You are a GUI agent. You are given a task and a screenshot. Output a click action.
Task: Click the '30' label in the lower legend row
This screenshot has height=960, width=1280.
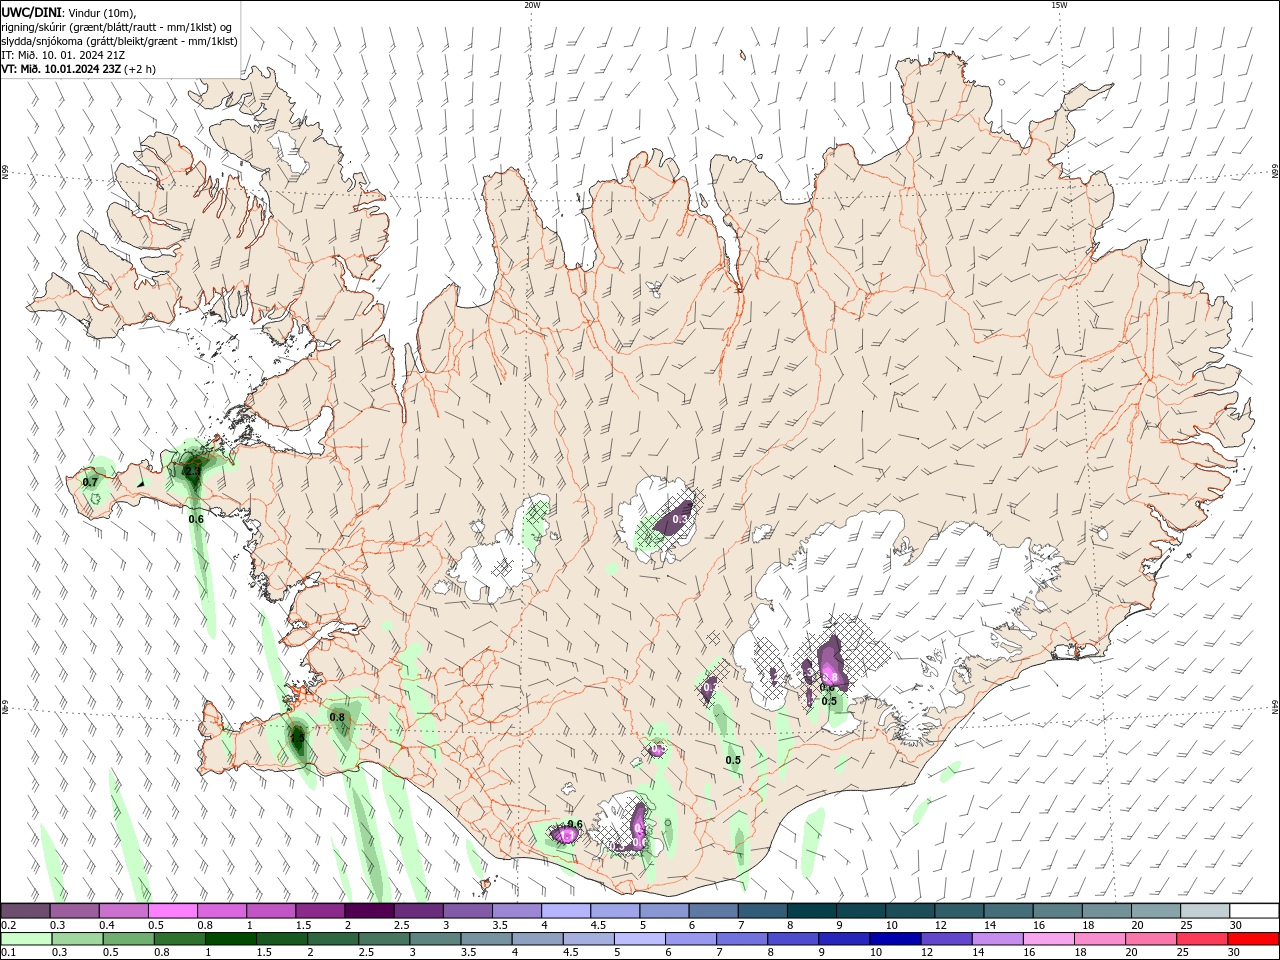tap(1235, 953)
